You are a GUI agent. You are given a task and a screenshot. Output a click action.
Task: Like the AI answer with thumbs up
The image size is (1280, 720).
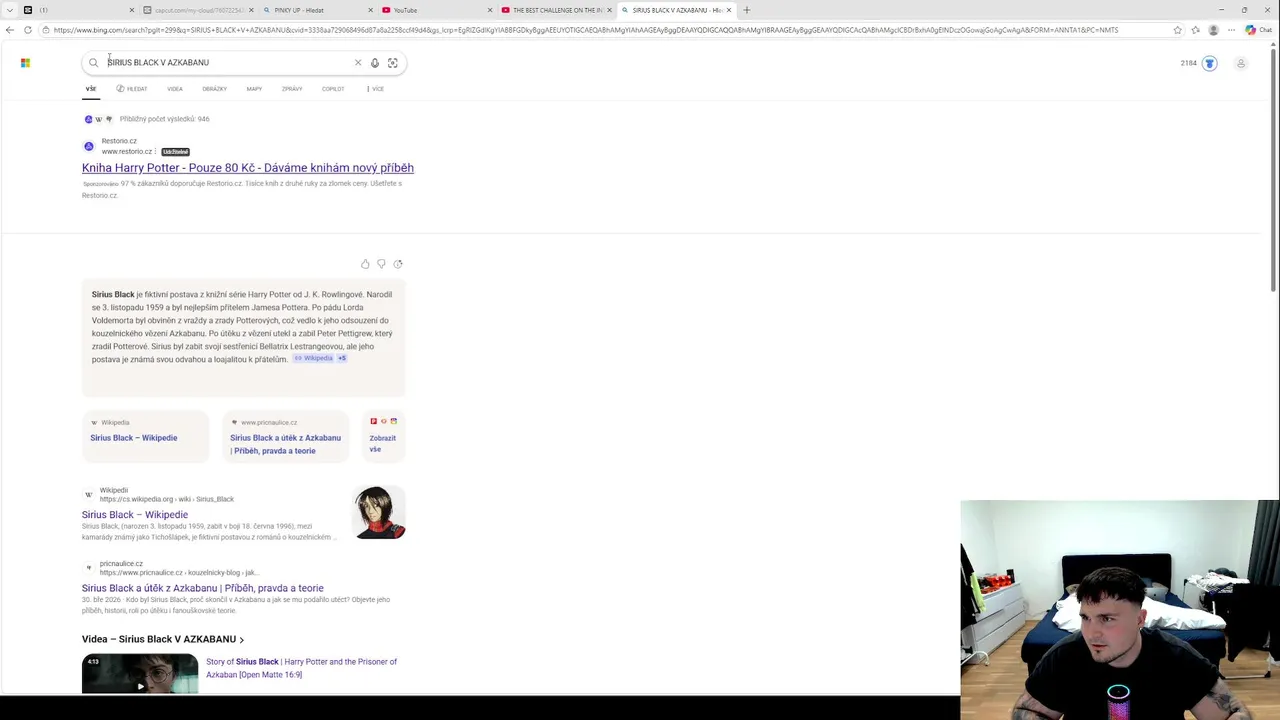coord(365,264)
